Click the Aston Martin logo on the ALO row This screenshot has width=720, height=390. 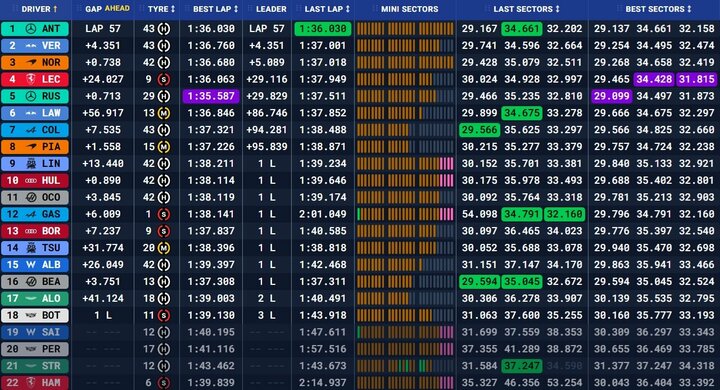pos(31,299)
